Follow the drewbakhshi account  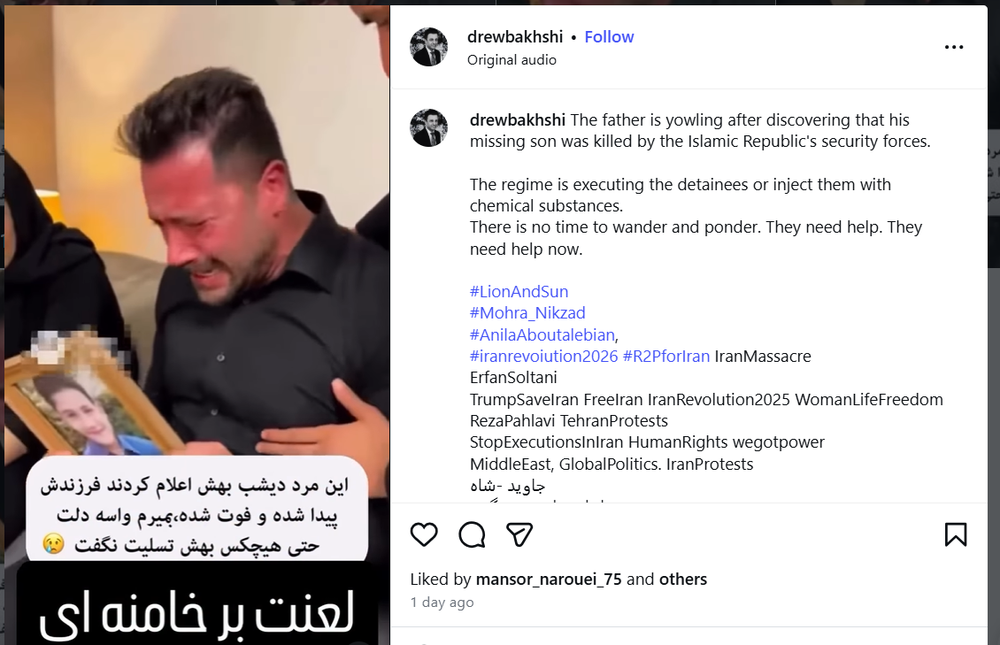coord(609,37)
